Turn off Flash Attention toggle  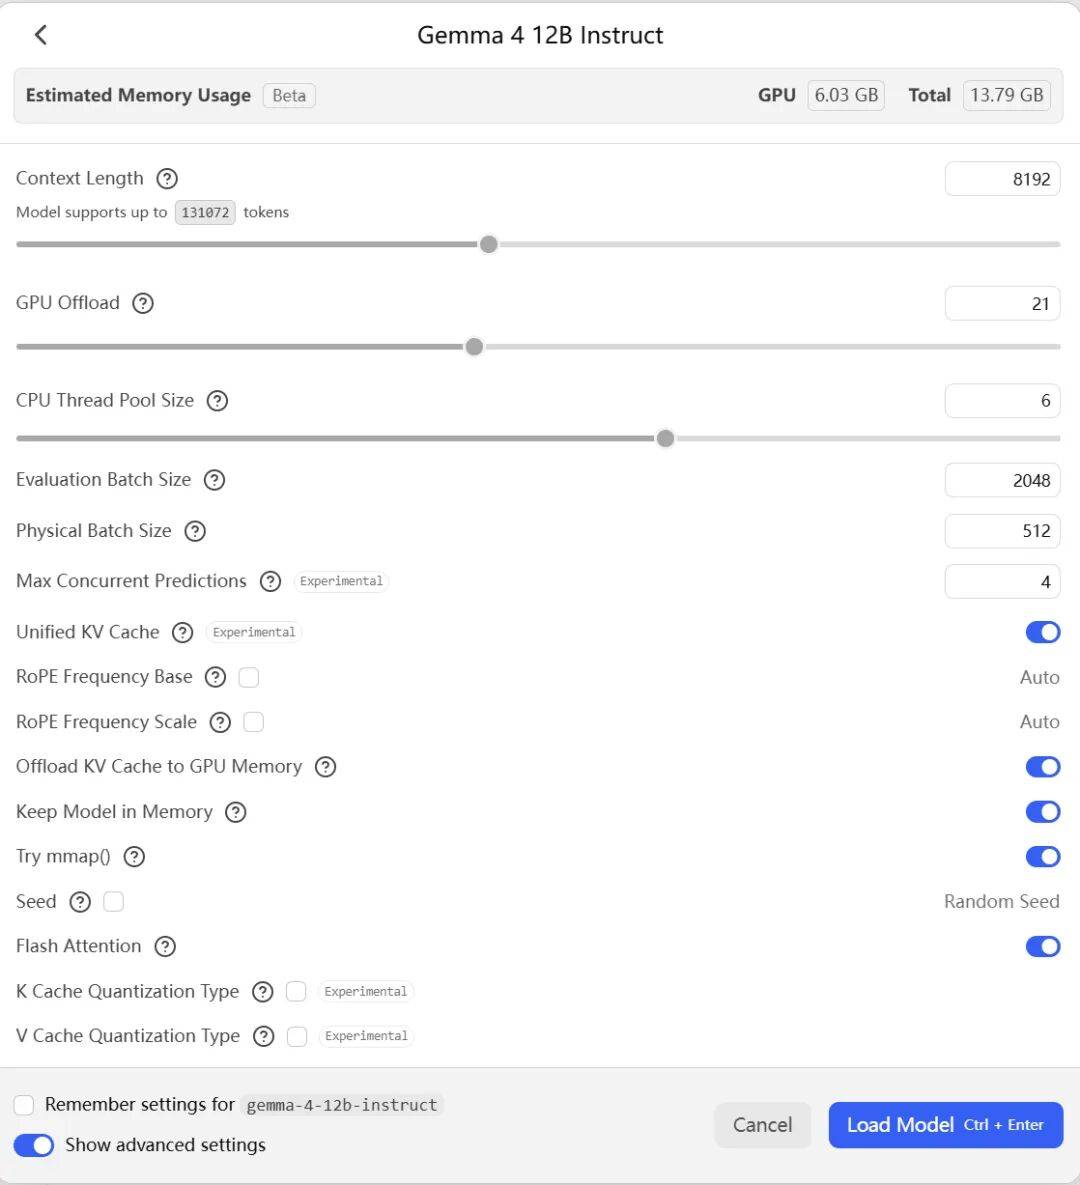(x=1043, y=946)
